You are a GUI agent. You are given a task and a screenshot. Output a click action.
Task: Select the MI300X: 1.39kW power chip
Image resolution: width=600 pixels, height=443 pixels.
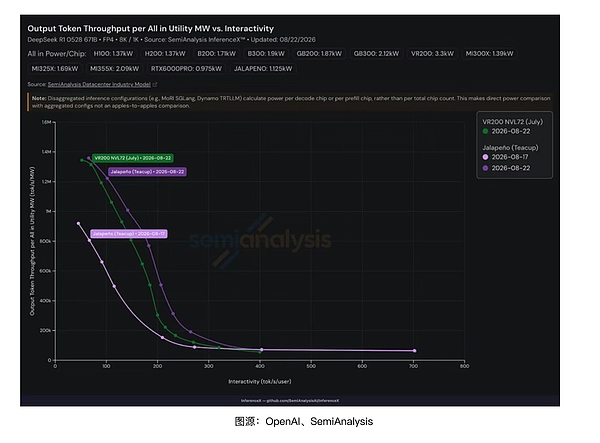point(489,54)
